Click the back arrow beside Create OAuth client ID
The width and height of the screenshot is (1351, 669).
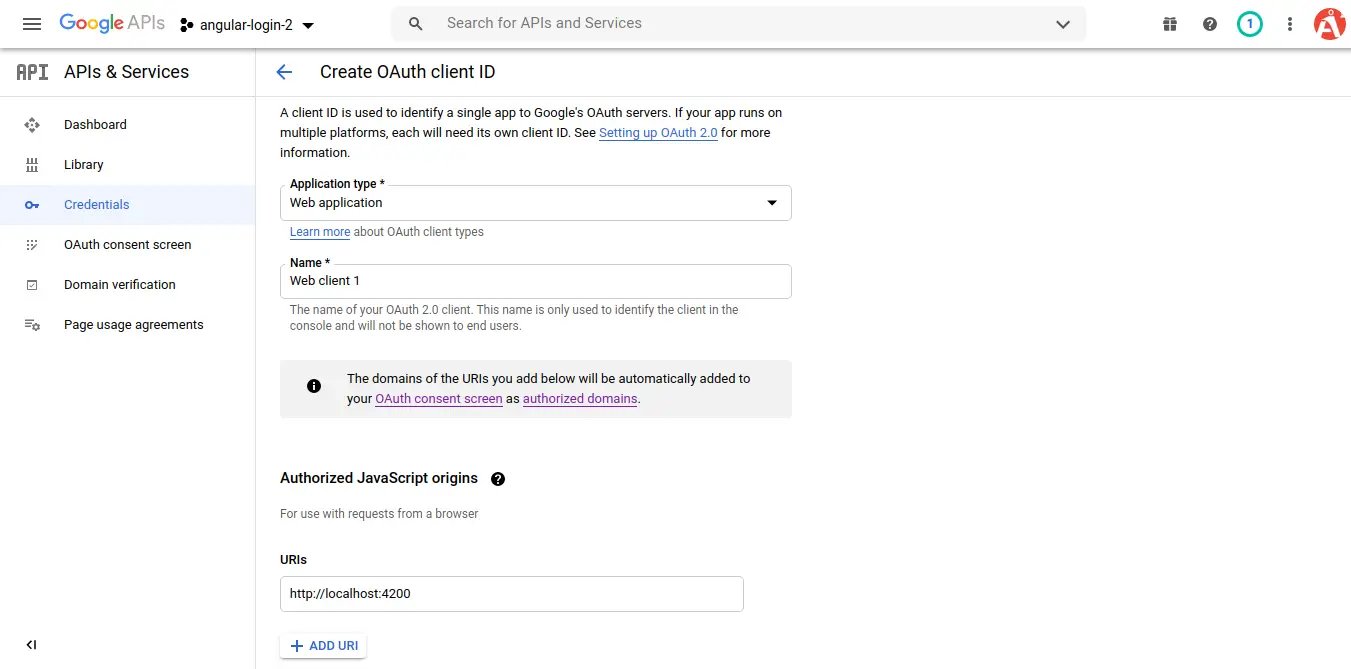[284, 72]
